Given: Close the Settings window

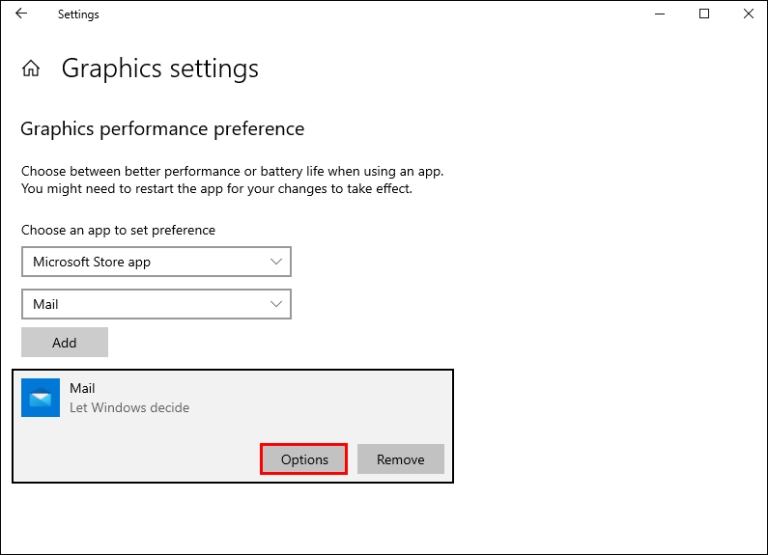Looking at the screenshot, I should pos(749,14).
